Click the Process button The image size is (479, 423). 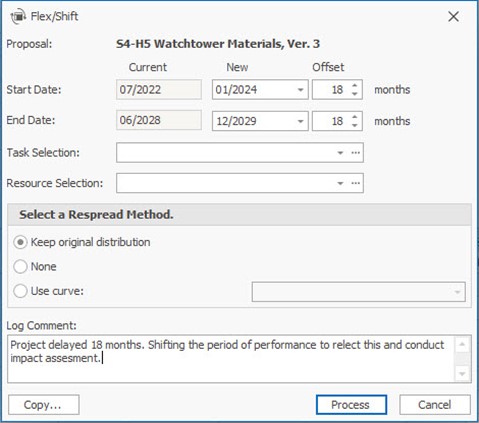pyautogui.click(x=351, y=405)
